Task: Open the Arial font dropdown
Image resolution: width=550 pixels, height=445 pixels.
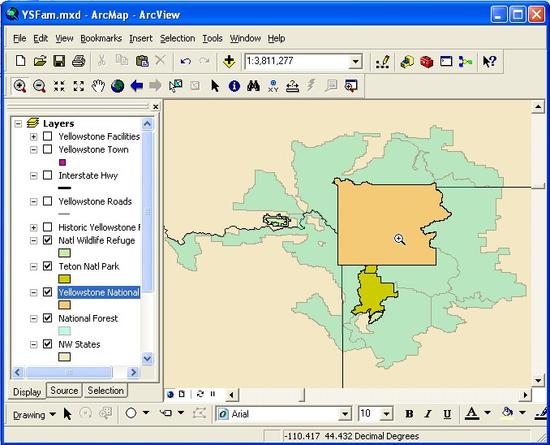Action: click(x=345, y=414)
